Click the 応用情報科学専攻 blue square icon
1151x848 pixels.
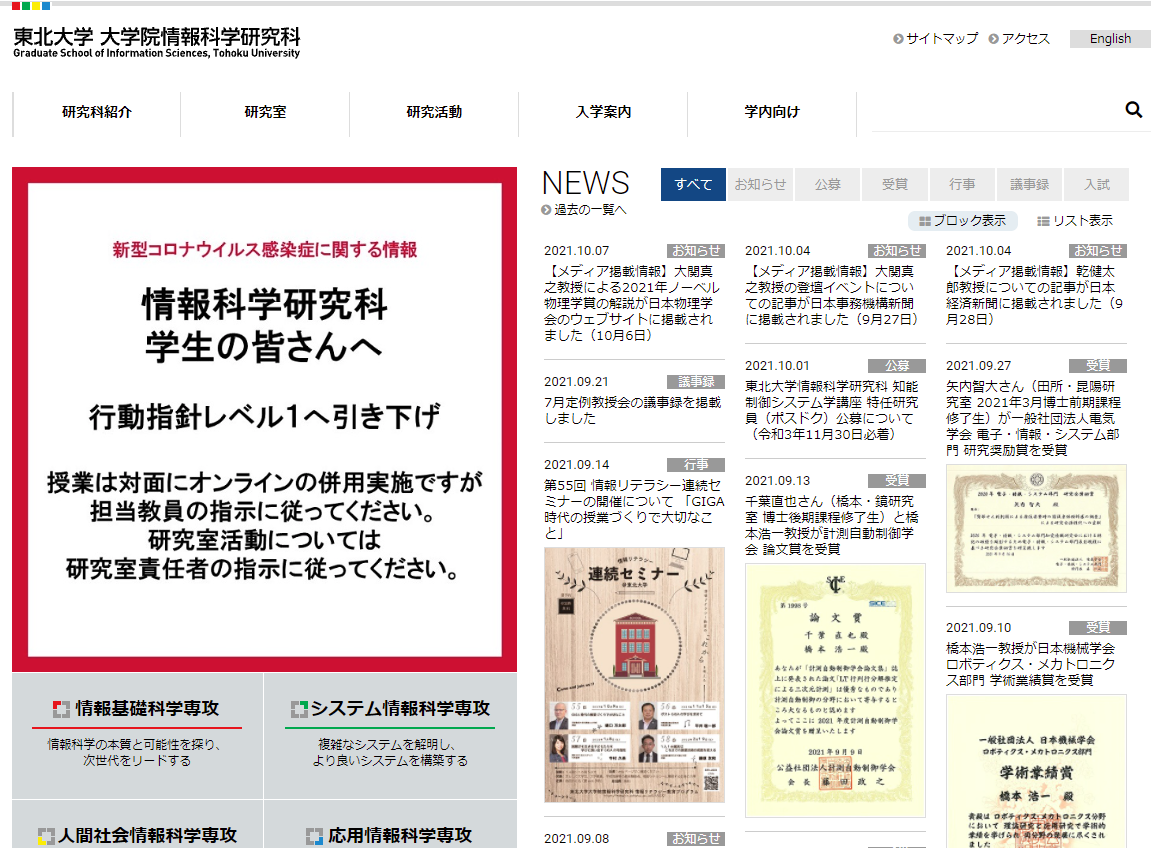click(x=314, y=836)
